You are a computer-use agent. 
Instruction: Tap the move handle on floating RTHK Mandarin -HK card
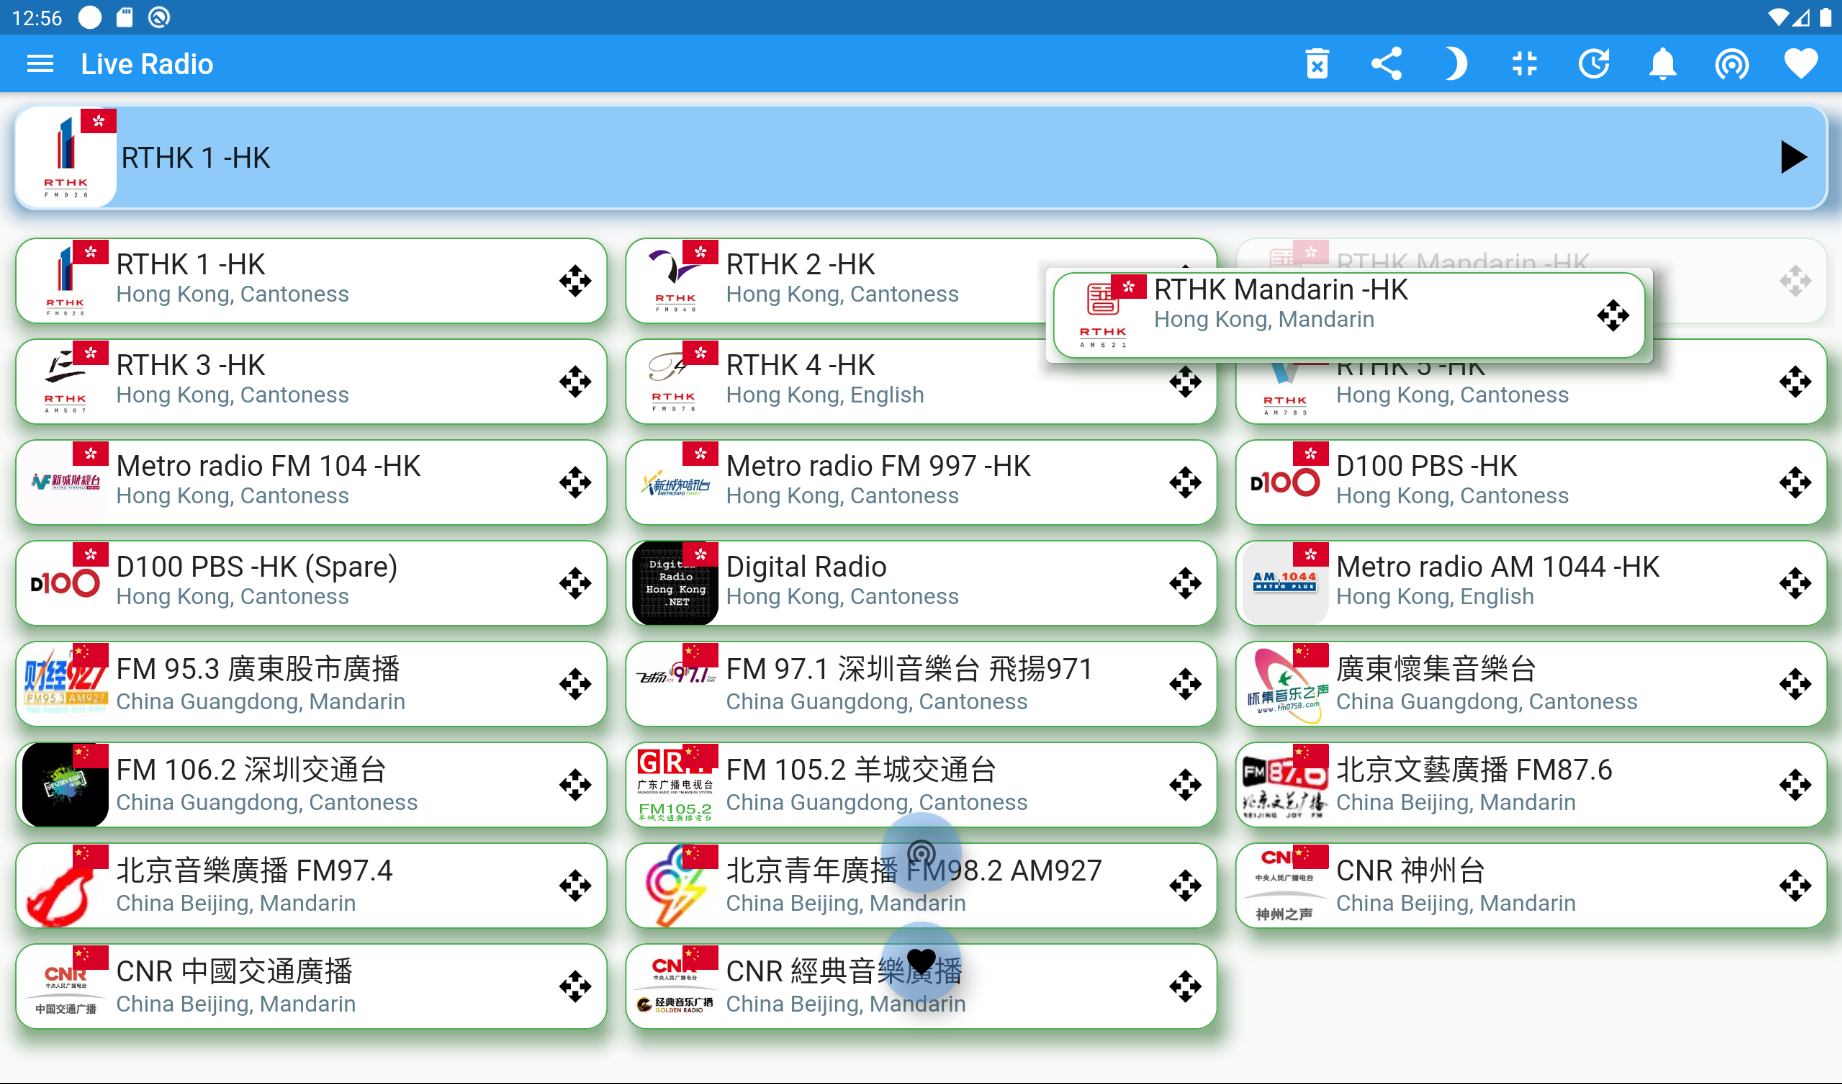[1613, 316]
